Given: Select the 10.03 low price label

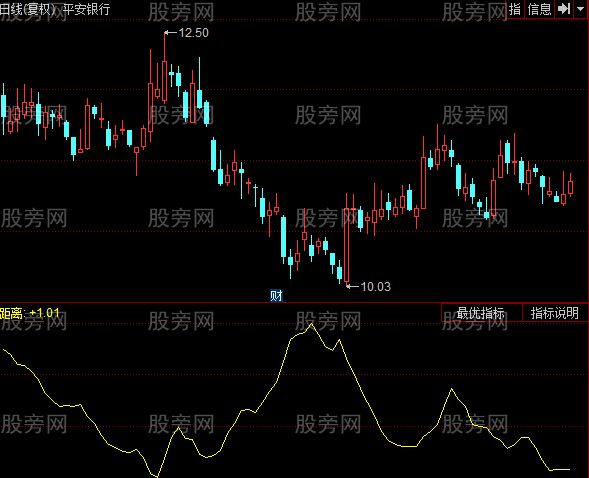Looking at the screenshot, I should pos(375,287).
